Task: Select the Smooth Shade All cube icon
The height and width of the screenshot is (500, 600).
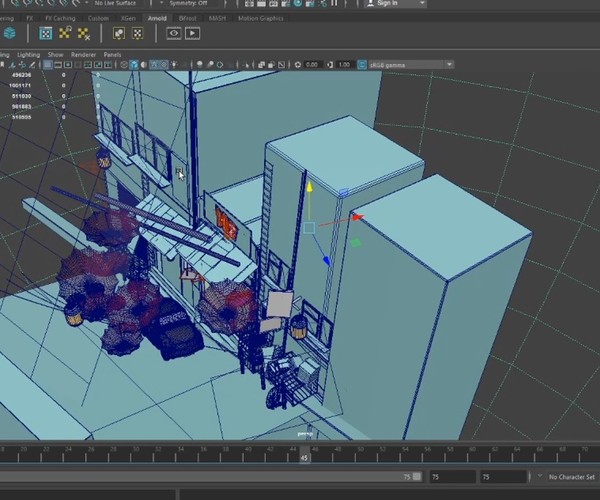Action: [134, 65]
